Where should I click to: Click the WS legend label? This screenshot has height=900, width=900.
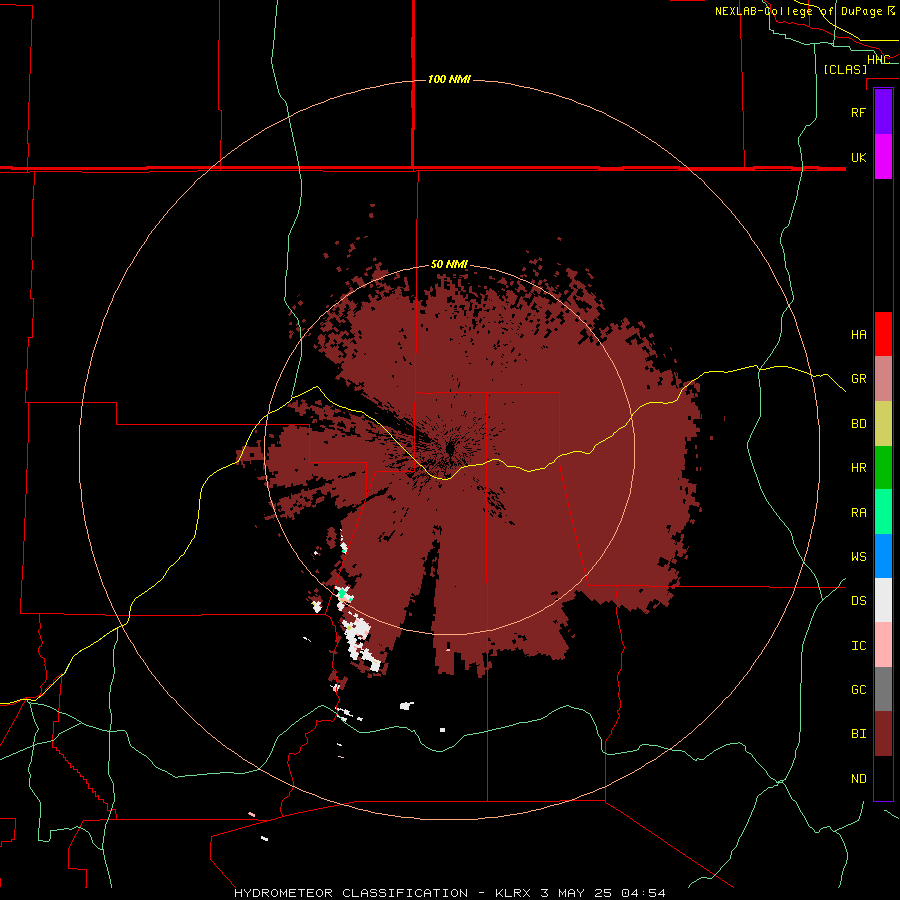(858, 557)
